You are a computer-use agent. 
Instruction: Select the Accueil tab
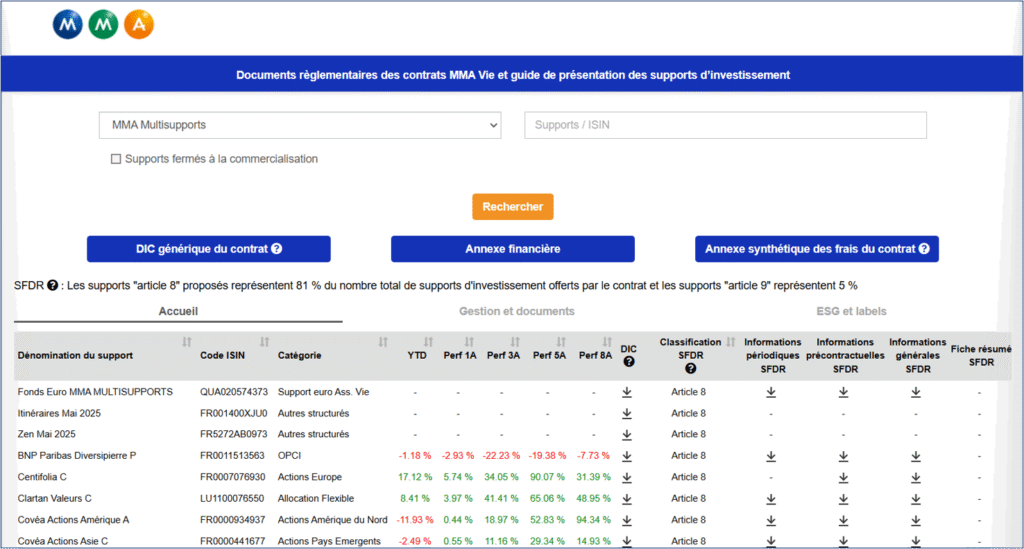[x=178, y=311]
